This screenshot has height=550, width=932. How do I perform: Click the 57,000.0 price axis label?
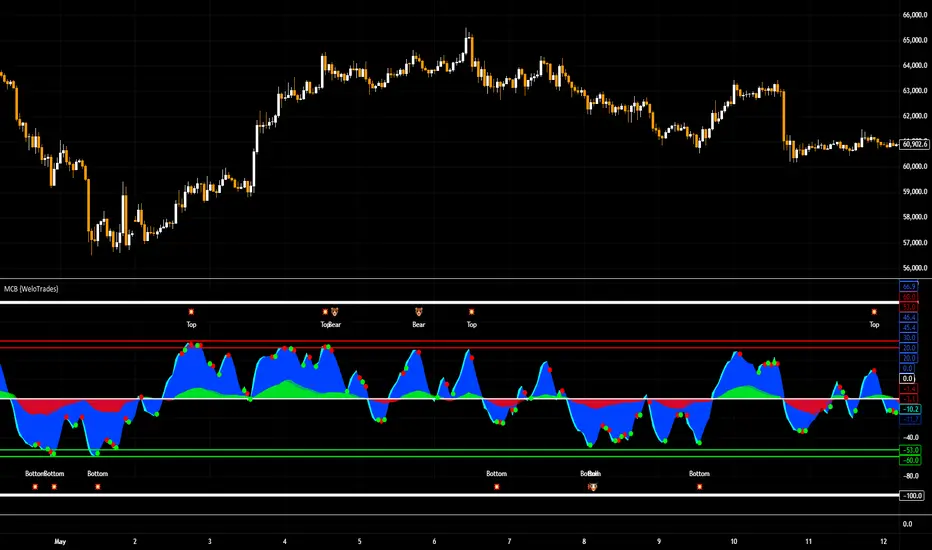click(x=915, y=243)
